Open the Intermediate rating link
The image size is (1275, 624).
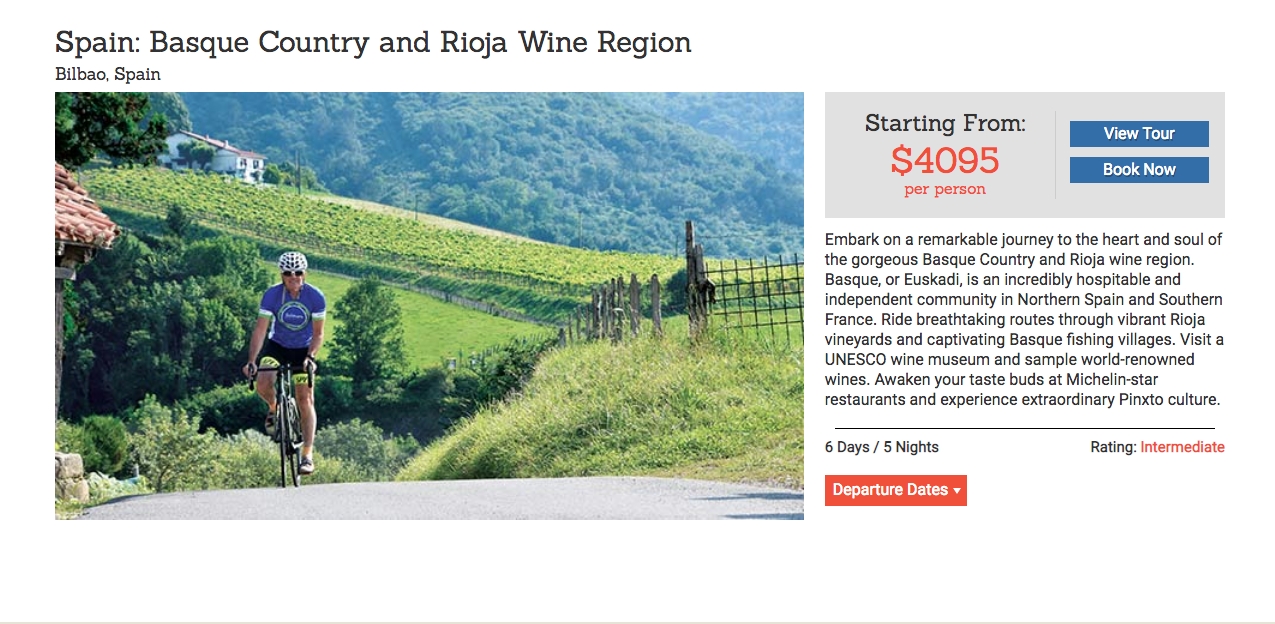(x=1182, y=447)
